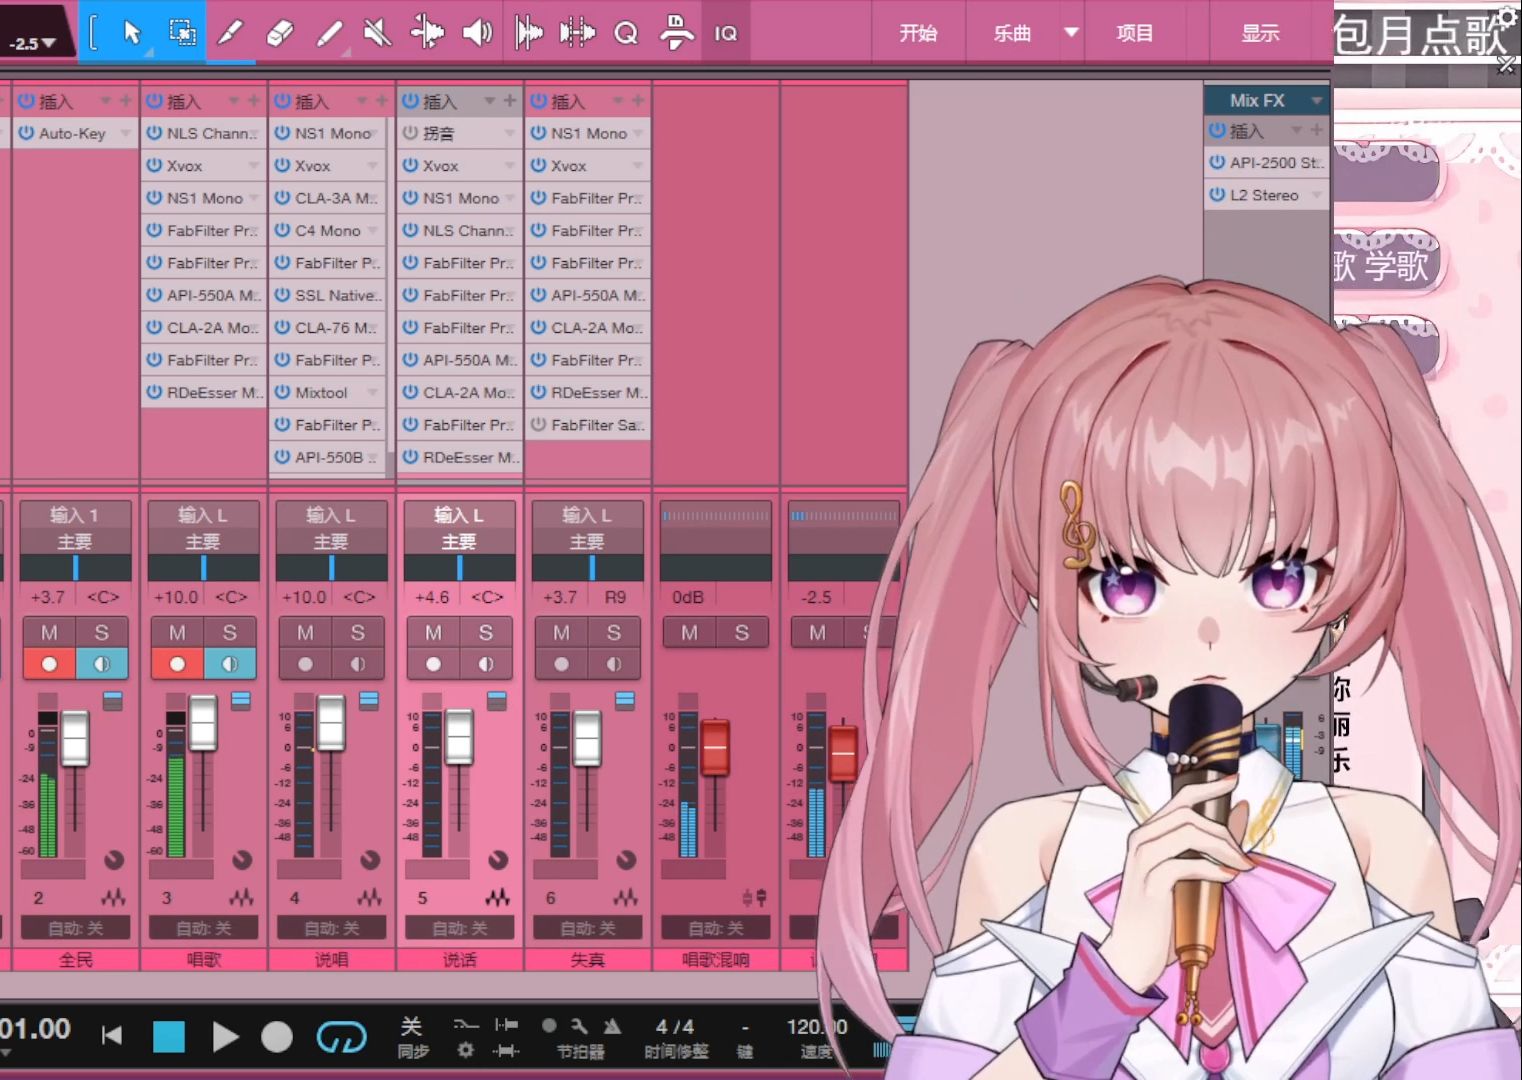
Task: Click channel 3 +10.0 input gain value
Action: coord(175,597)
